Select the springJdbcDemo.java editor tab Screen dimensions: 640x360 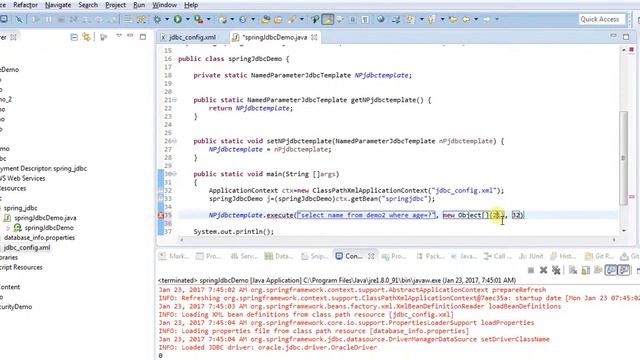pos(274,37)
